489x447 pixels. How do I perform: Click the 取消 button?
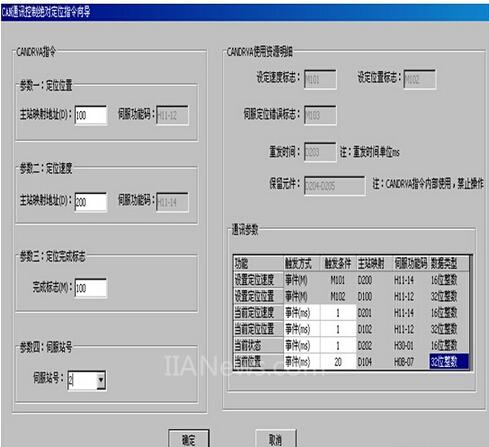(275, 439)
